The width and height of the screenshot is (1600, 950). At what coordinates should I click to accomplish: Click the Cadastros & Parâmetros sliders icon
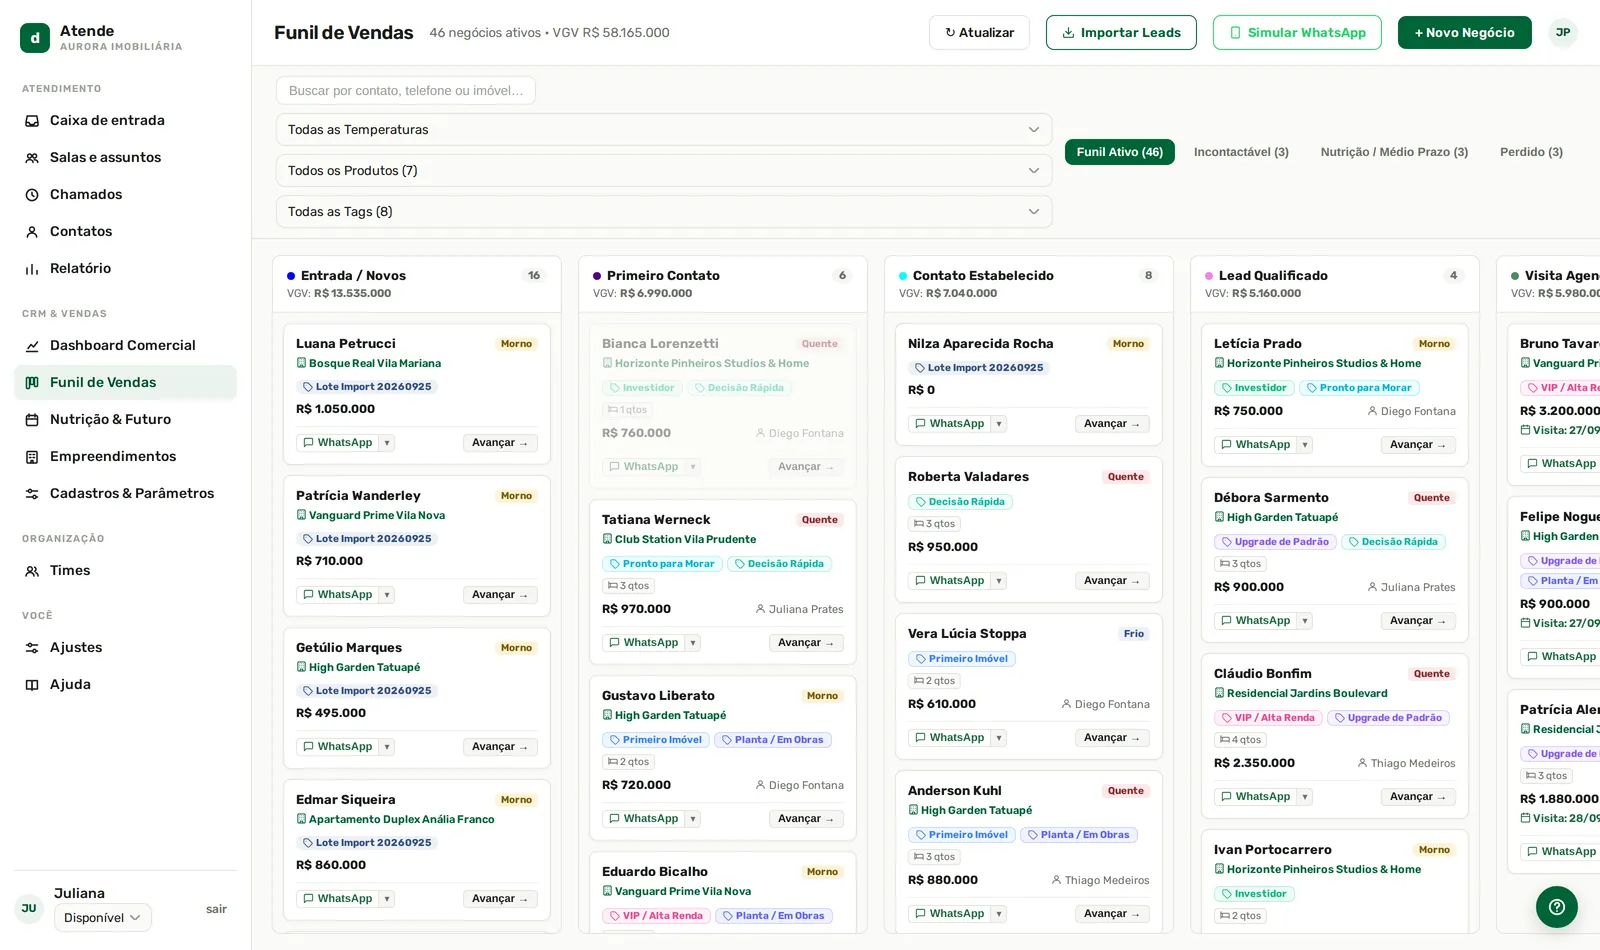[x=32, y=494]
